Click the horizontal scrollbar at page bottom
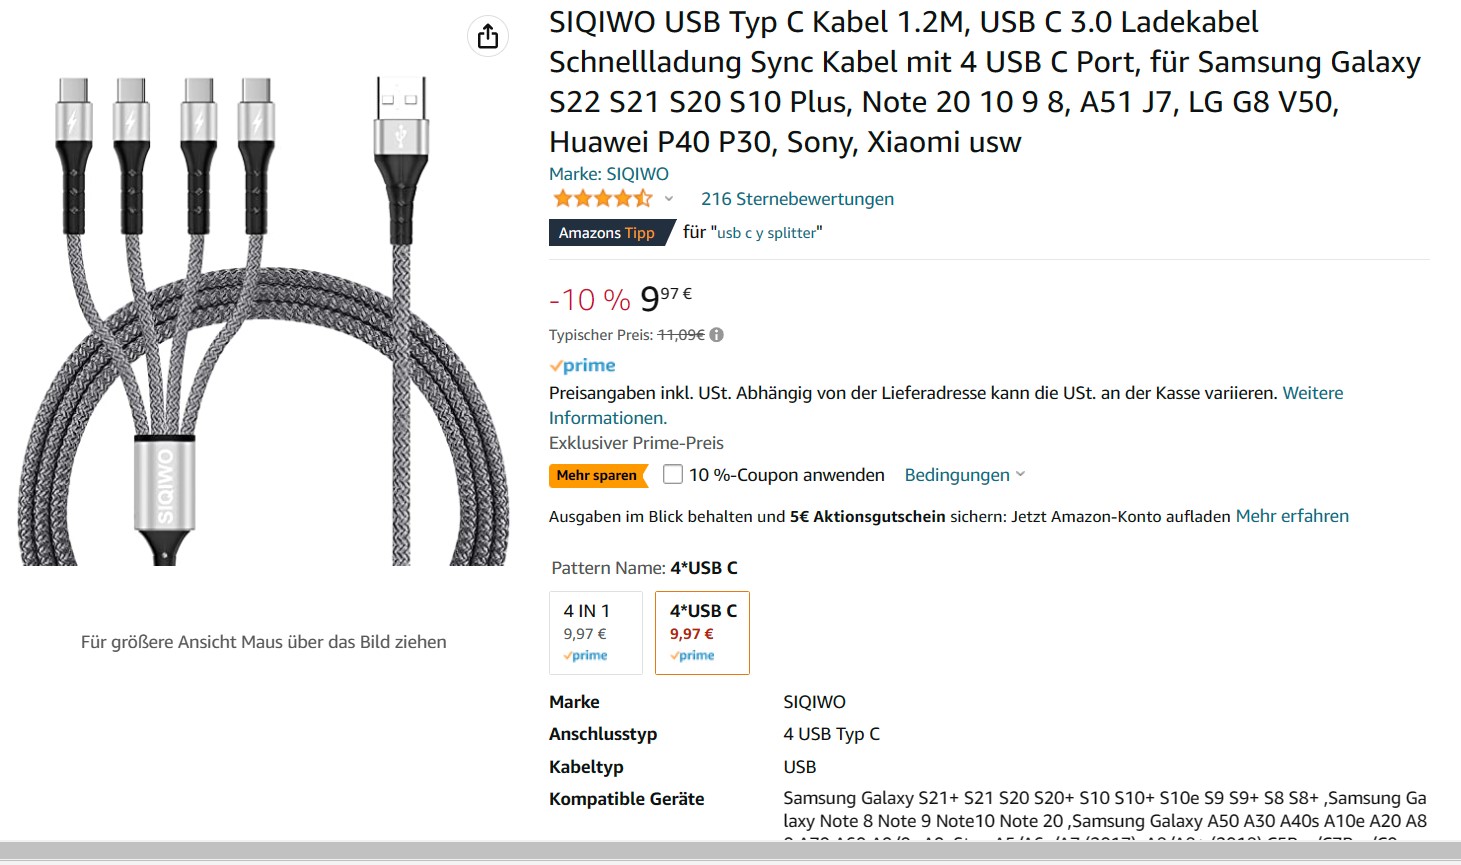The image size is (1461, 865). tap(730, 851)
